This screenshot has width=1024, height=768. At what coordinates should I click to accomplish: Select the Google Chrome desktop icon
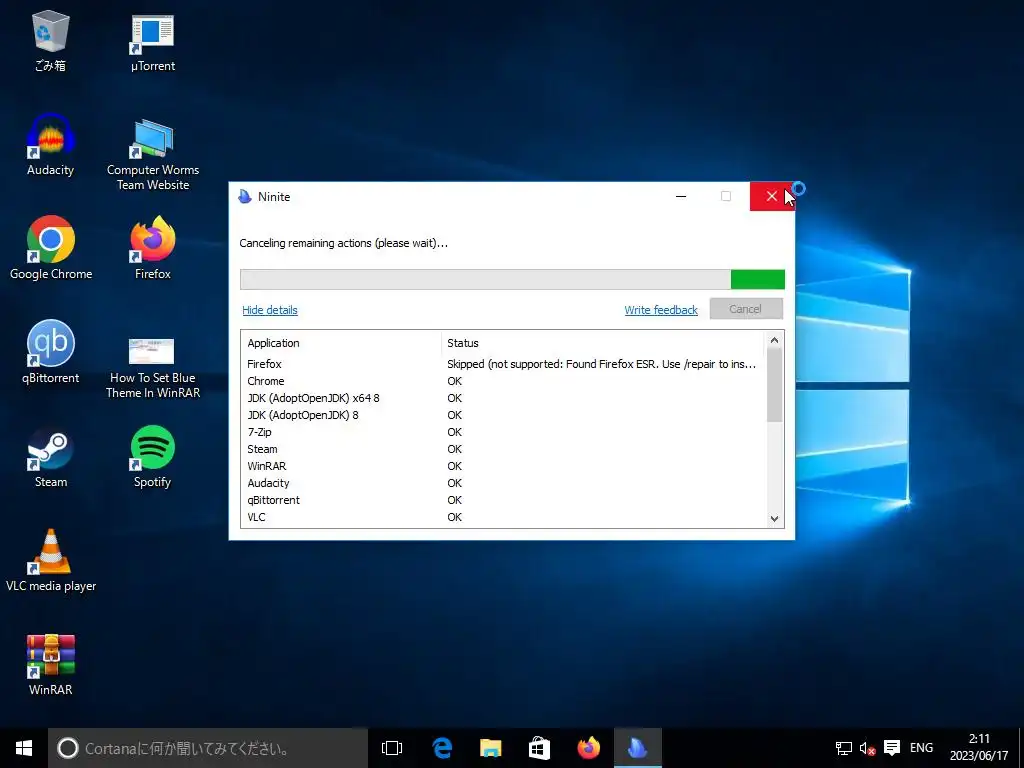pos(51,248)
